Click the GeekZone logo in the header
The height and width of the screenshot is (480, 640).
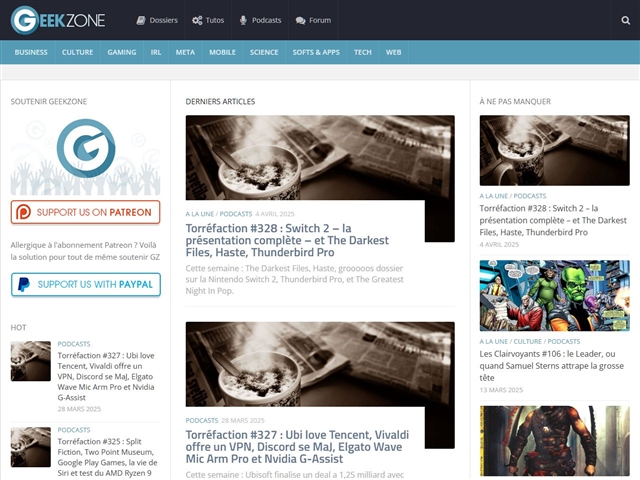point(58,20)
